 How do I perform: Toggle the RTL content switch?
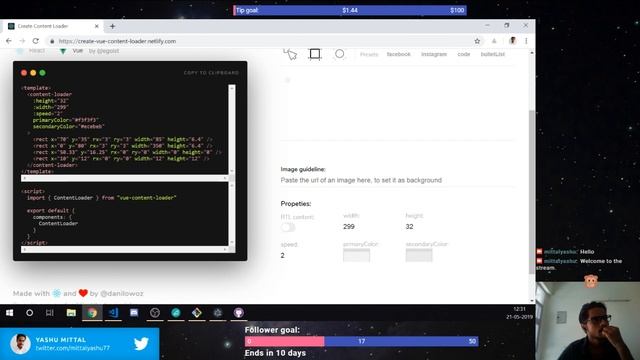pyautogui.click(x=288, y=227)
